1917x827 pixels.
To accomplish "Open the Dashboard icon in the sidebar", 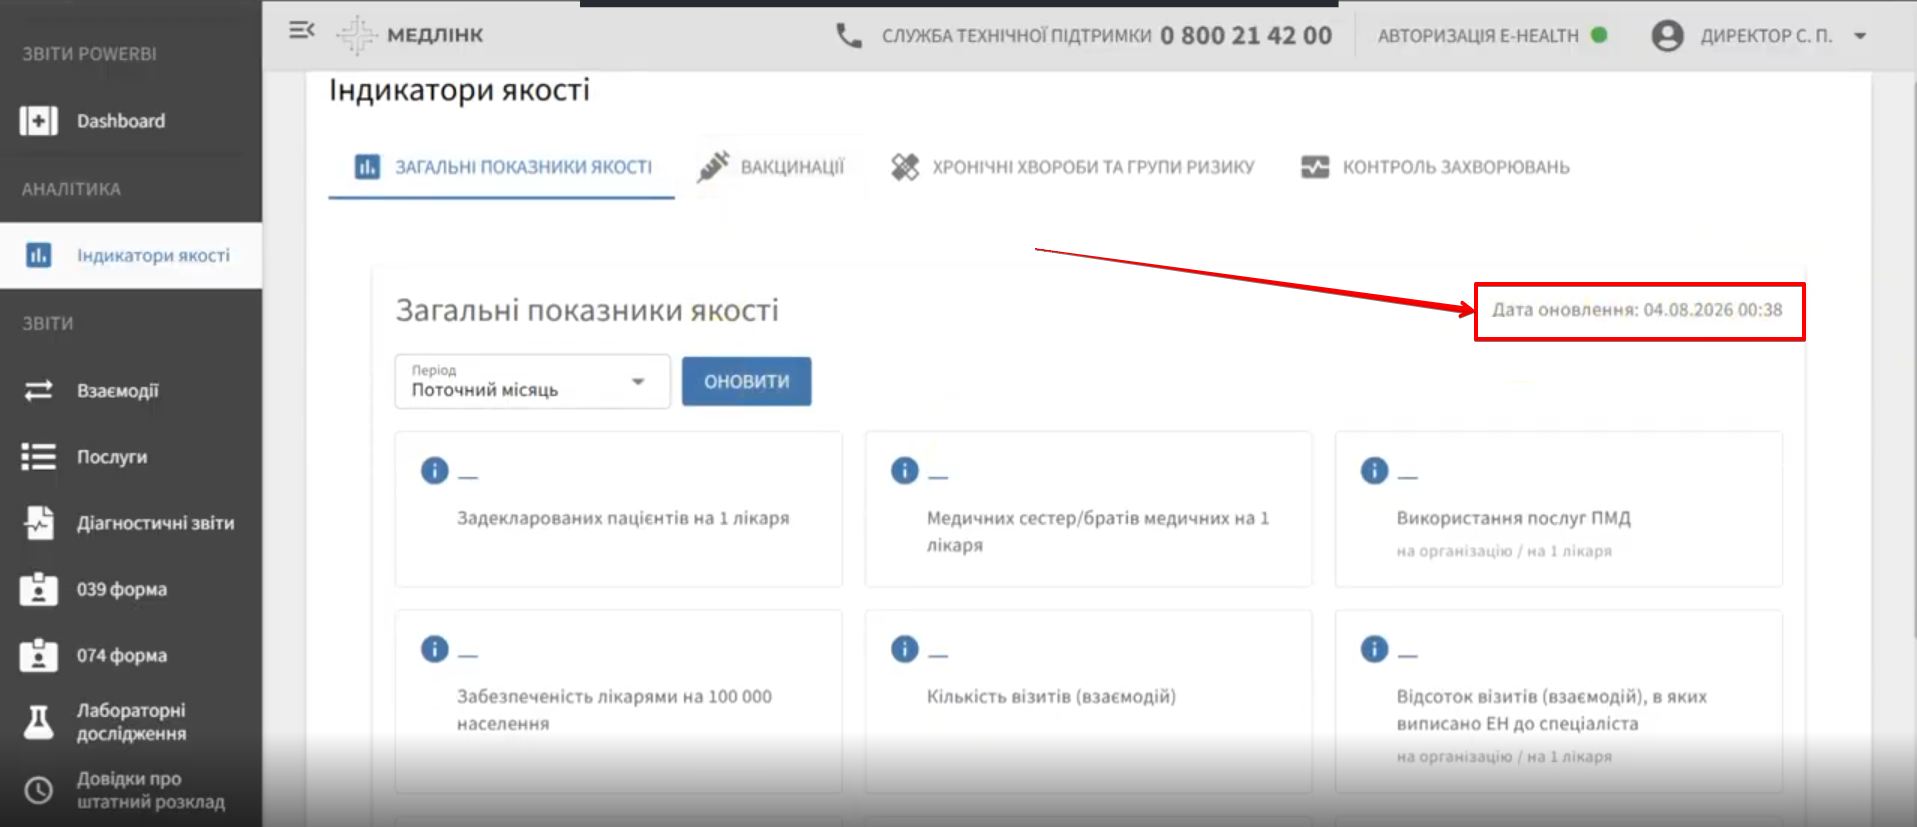I will pyautogui.click(x=39, y=121).
